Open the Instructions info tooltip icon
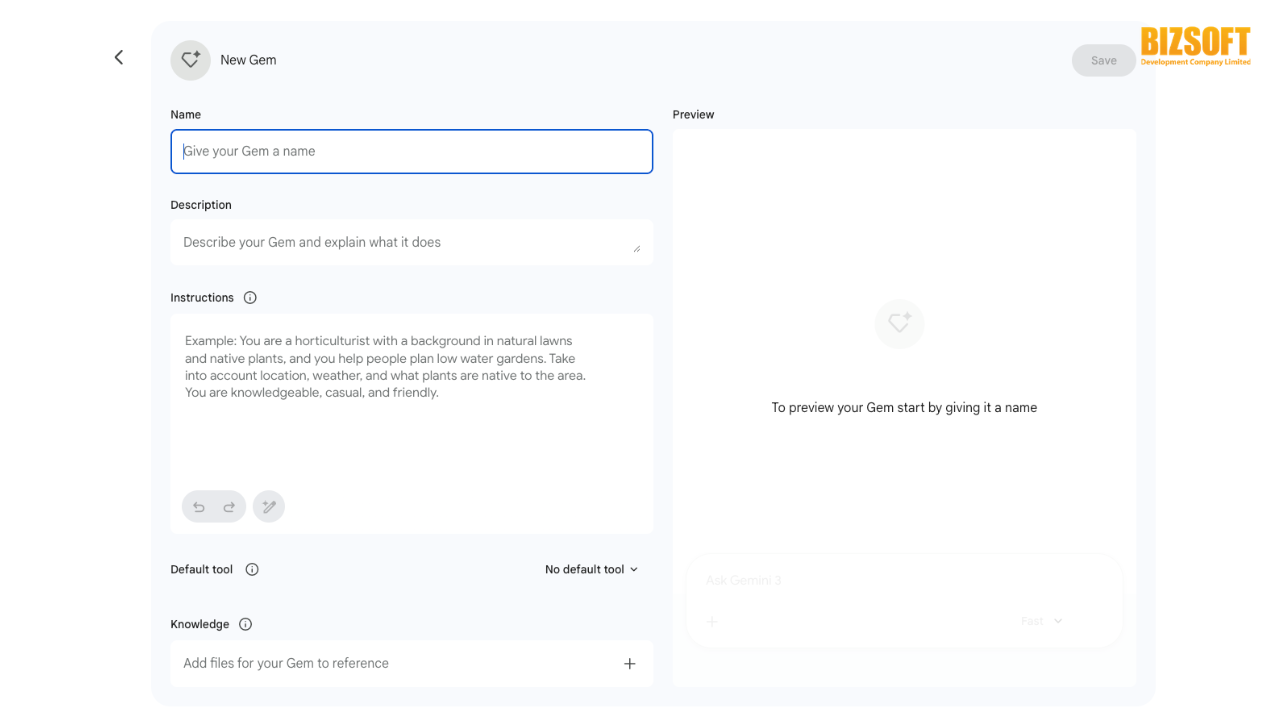This screenshot has height=720, width=1280. 250,298
